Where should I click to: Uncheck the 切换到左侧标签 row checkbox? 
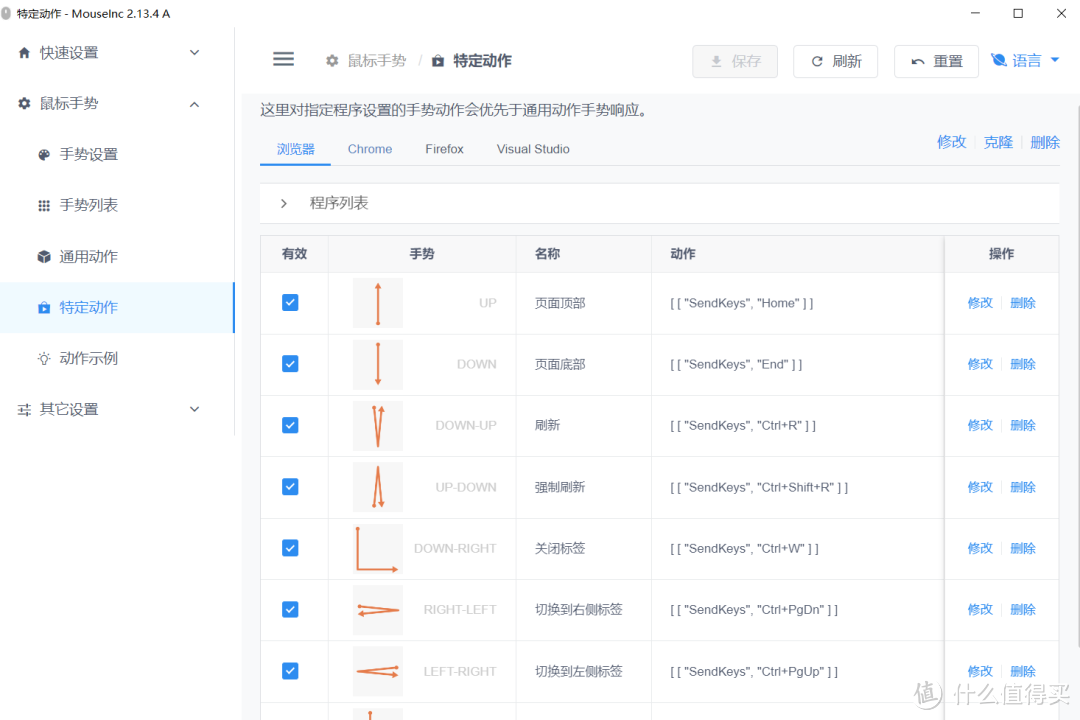(x=290, y=670)
